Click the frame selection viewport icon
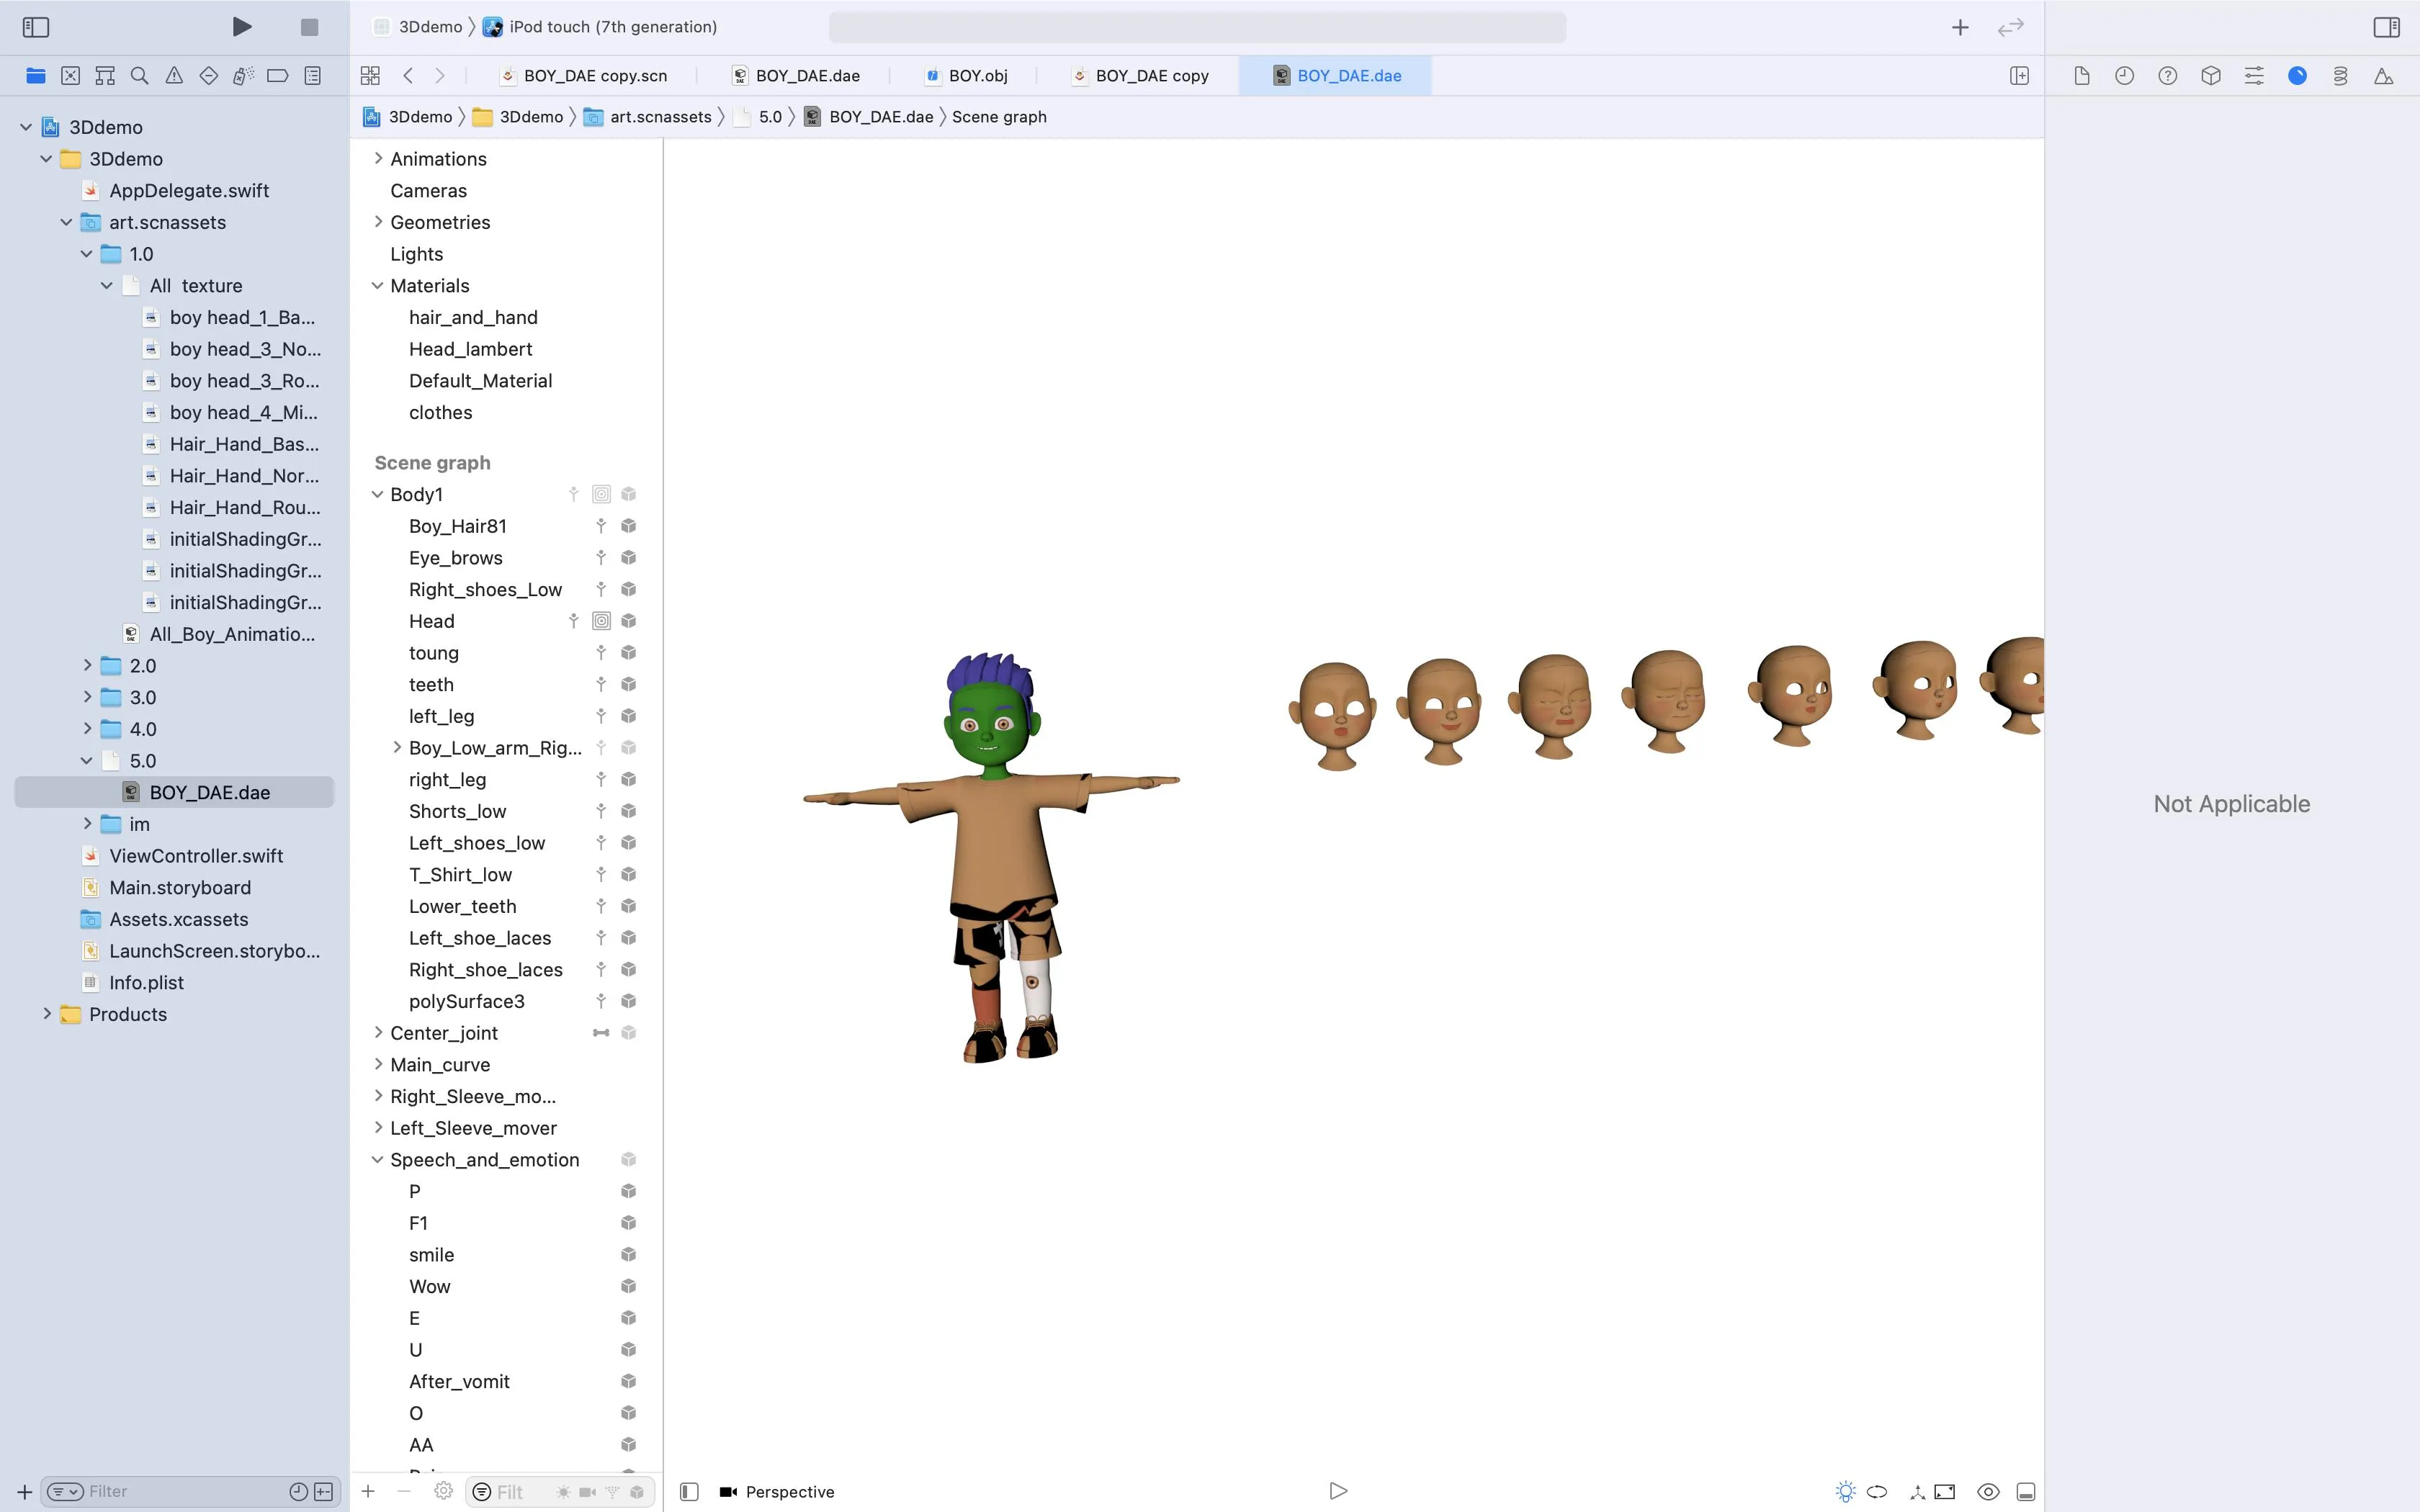This screenshot has width=2420, height=1512. 1944,1491
